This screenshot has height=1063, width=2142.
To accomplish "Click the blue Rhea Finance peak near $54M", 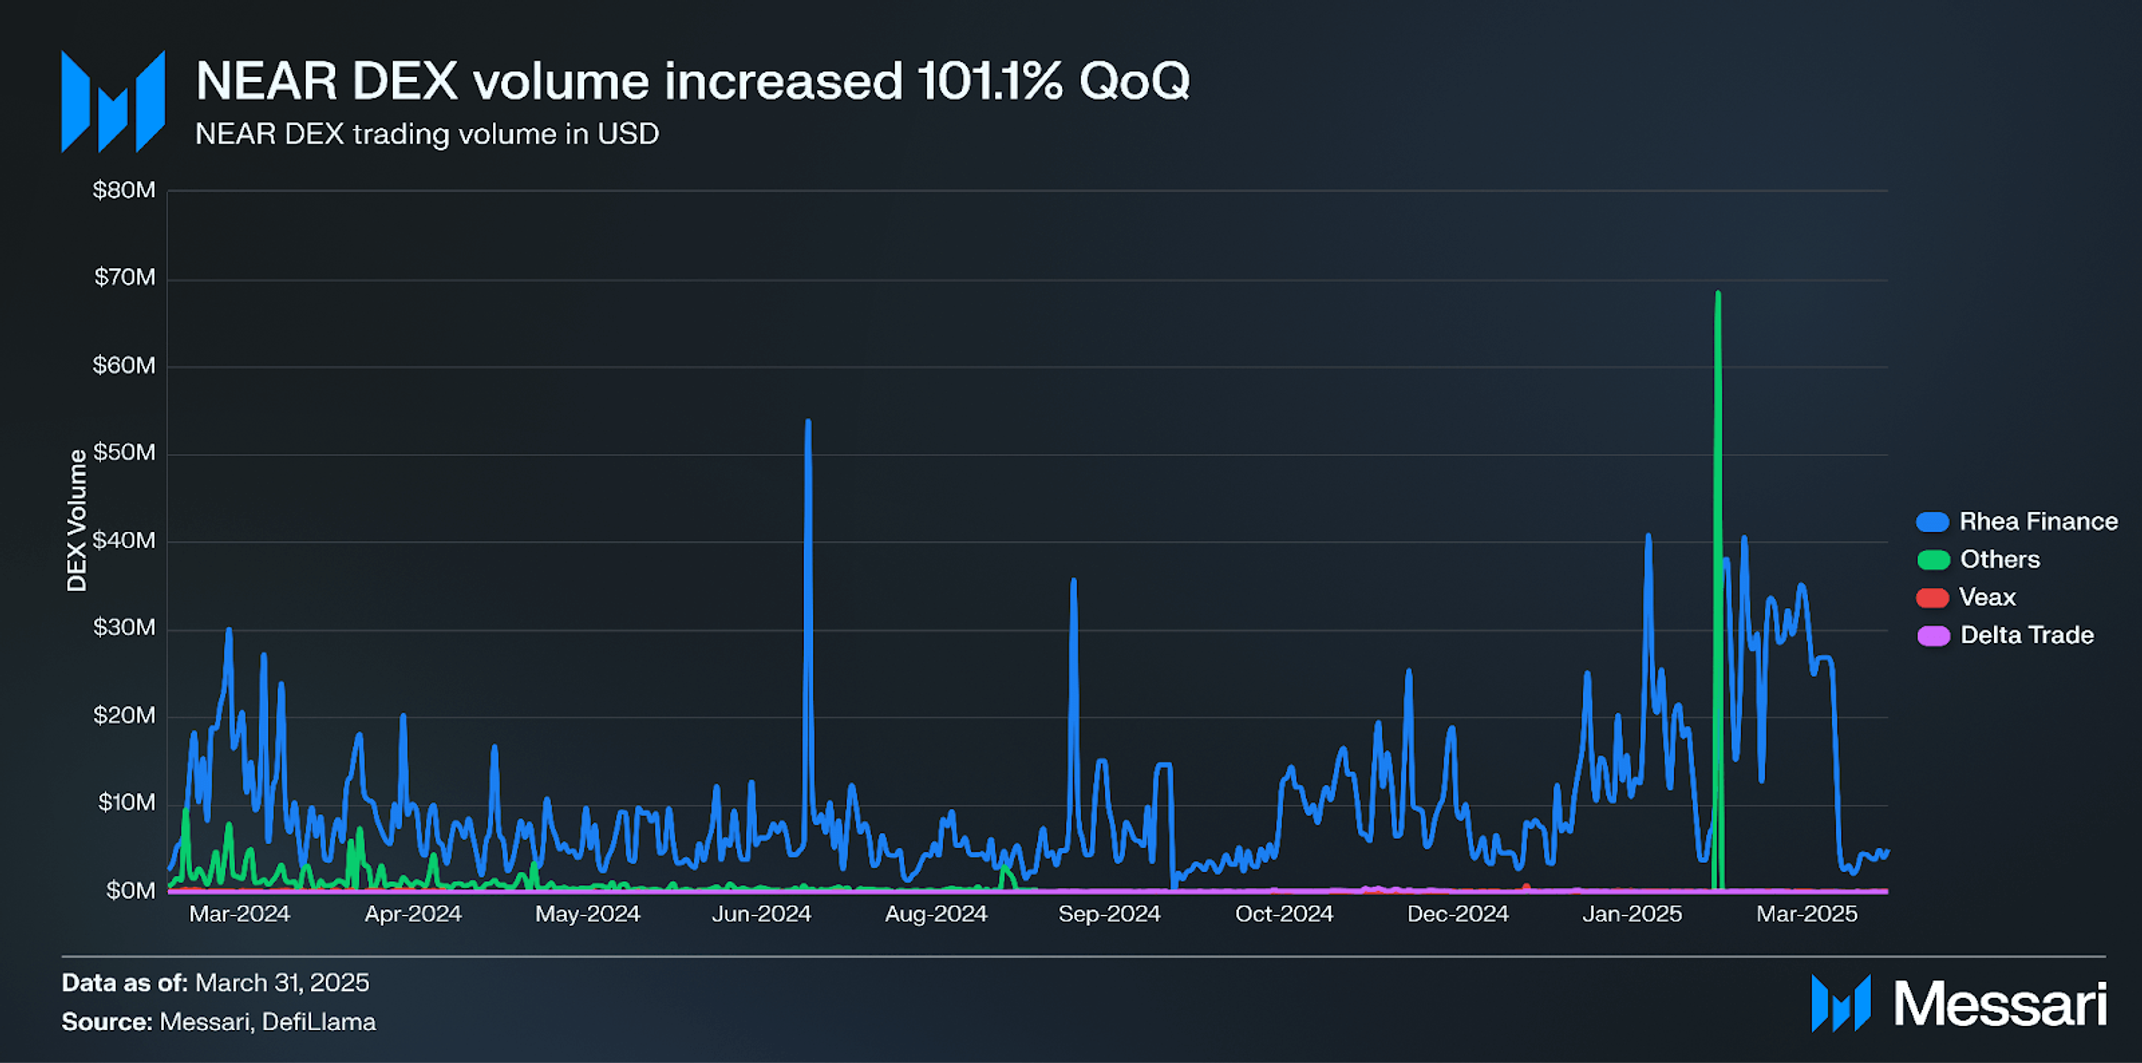I will [x=808, y=422].
